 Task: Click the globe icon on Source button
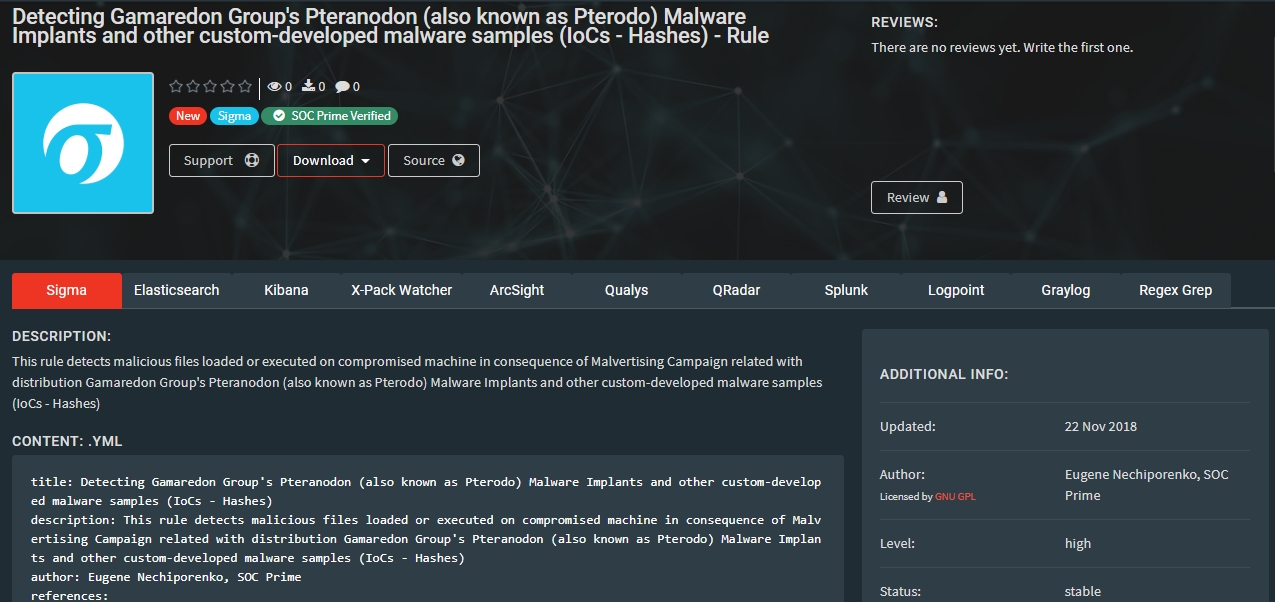(x=459, y=161)
